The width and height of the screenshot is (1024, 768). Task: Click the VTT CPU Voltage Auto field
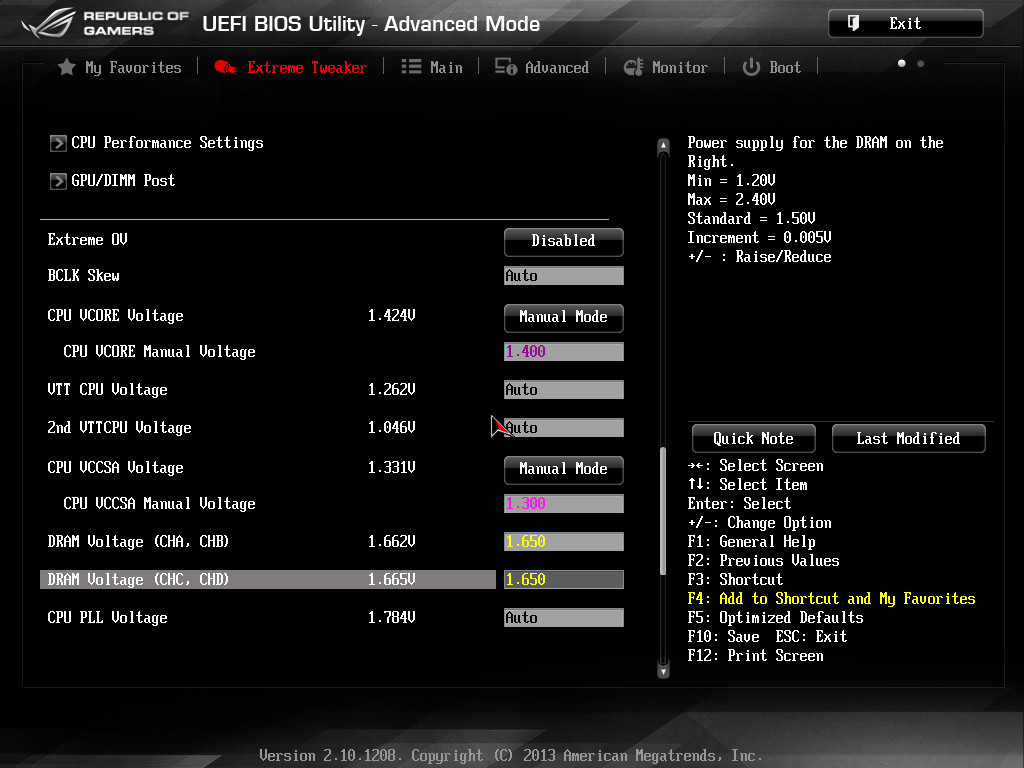point(564,390)
